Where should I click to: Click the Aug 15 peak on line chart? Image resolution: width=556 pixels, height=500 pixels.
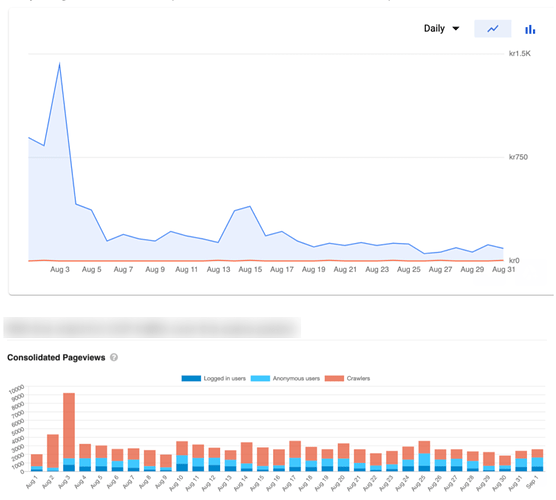point(250,206)
